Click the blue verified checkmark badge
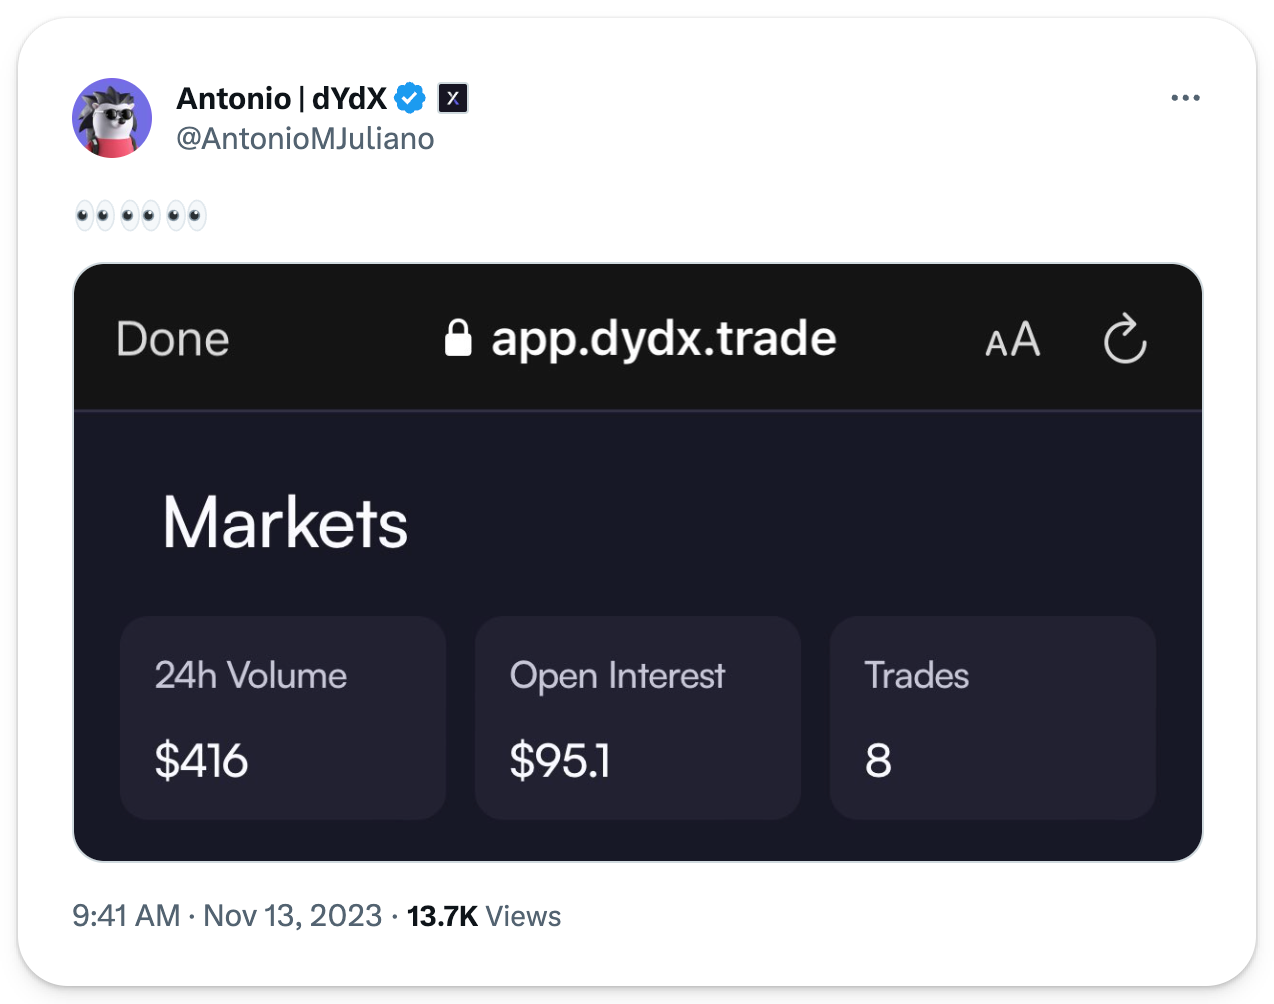The width and height of the screenshot is (1274, 1004). tap(410, 98)
